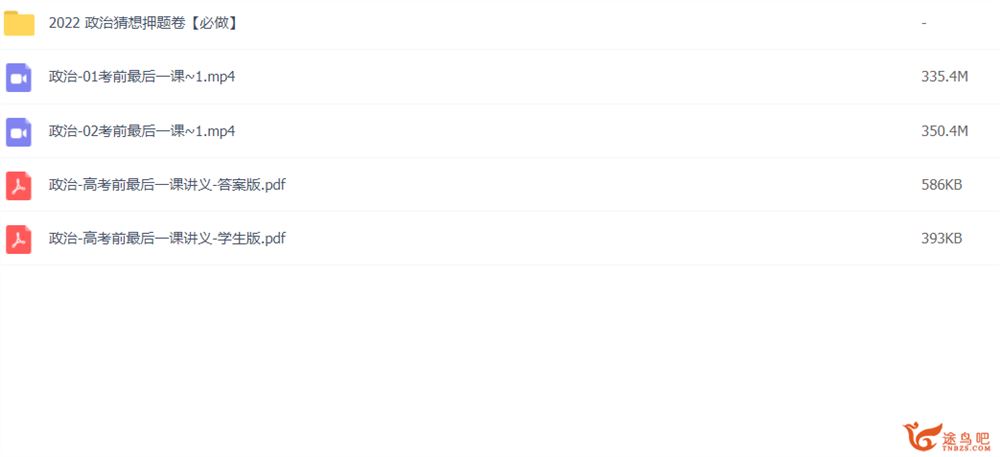Click the 350.4M file size
1000x457 pixels.
click(945, 131)
